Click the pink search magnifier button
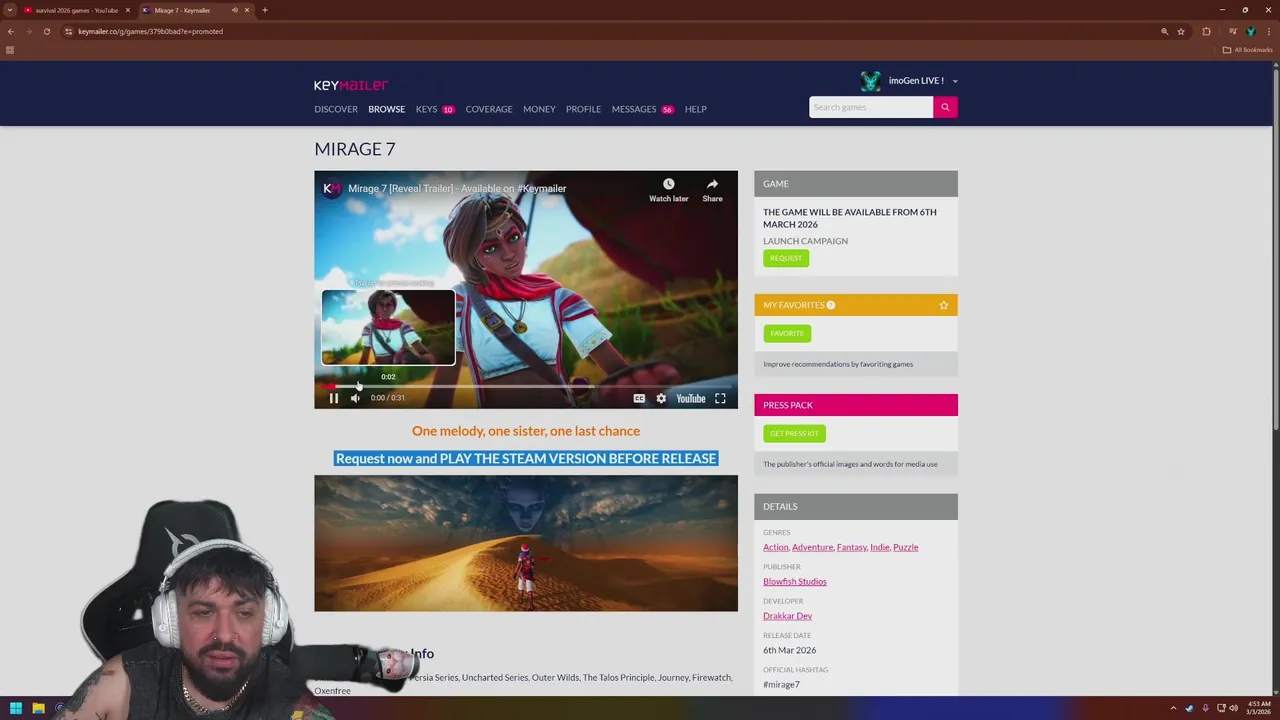Image resolution: width=1280 pixels, height=720 pixels. coord(945,107)
